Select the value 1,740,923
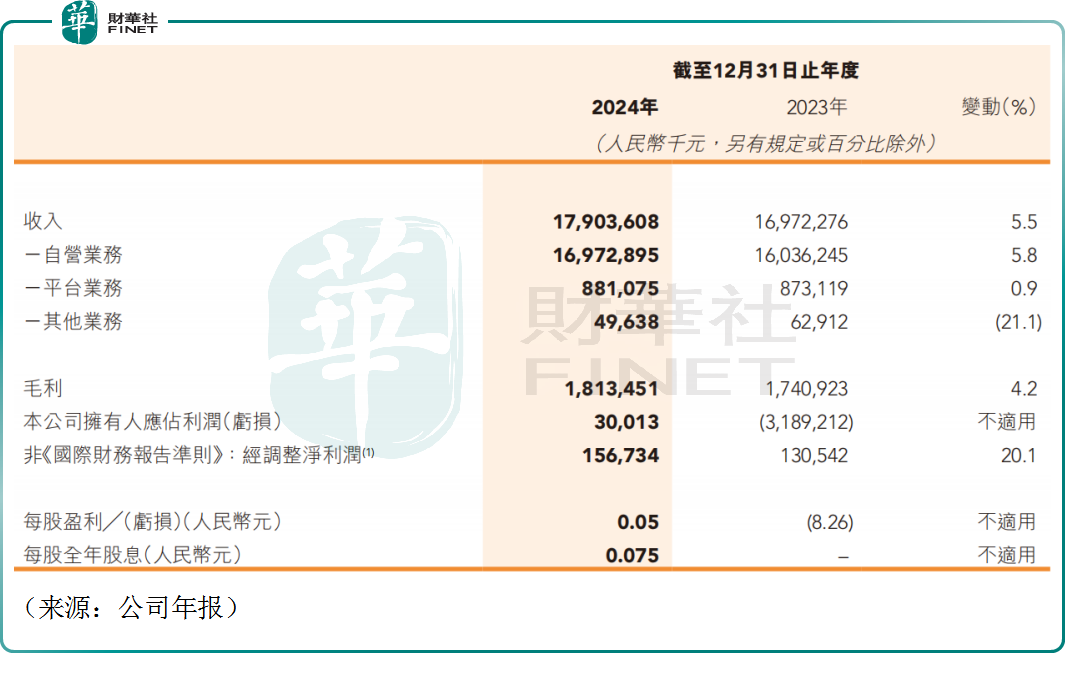 pos(807,388)
